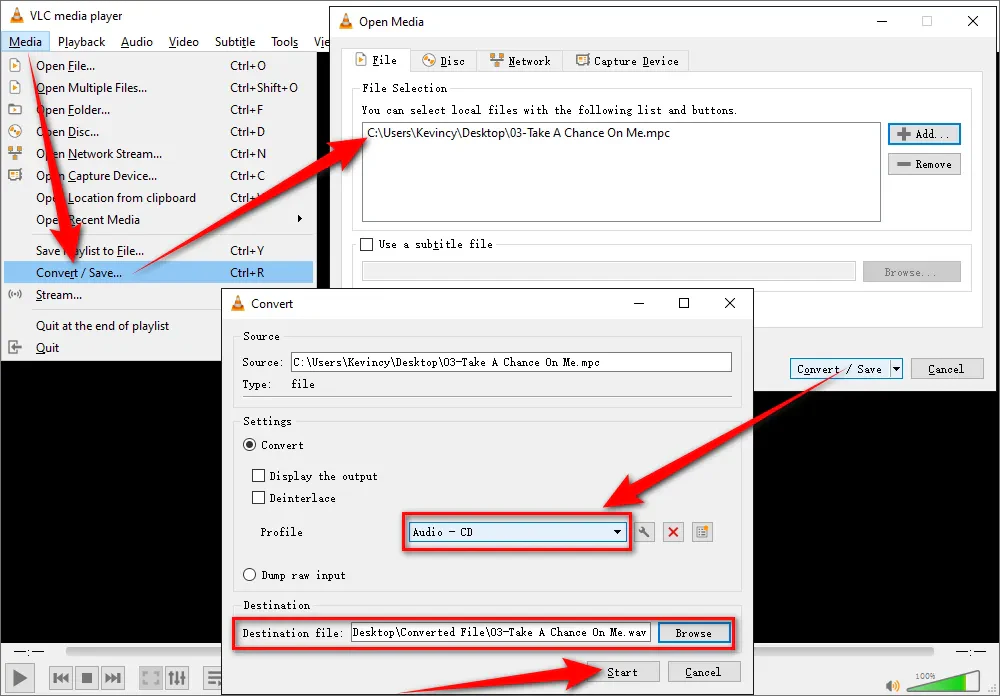Viewport: 1000px width, 696px height.
Task: Check Use a subtitle file
Action: point(367,244)
